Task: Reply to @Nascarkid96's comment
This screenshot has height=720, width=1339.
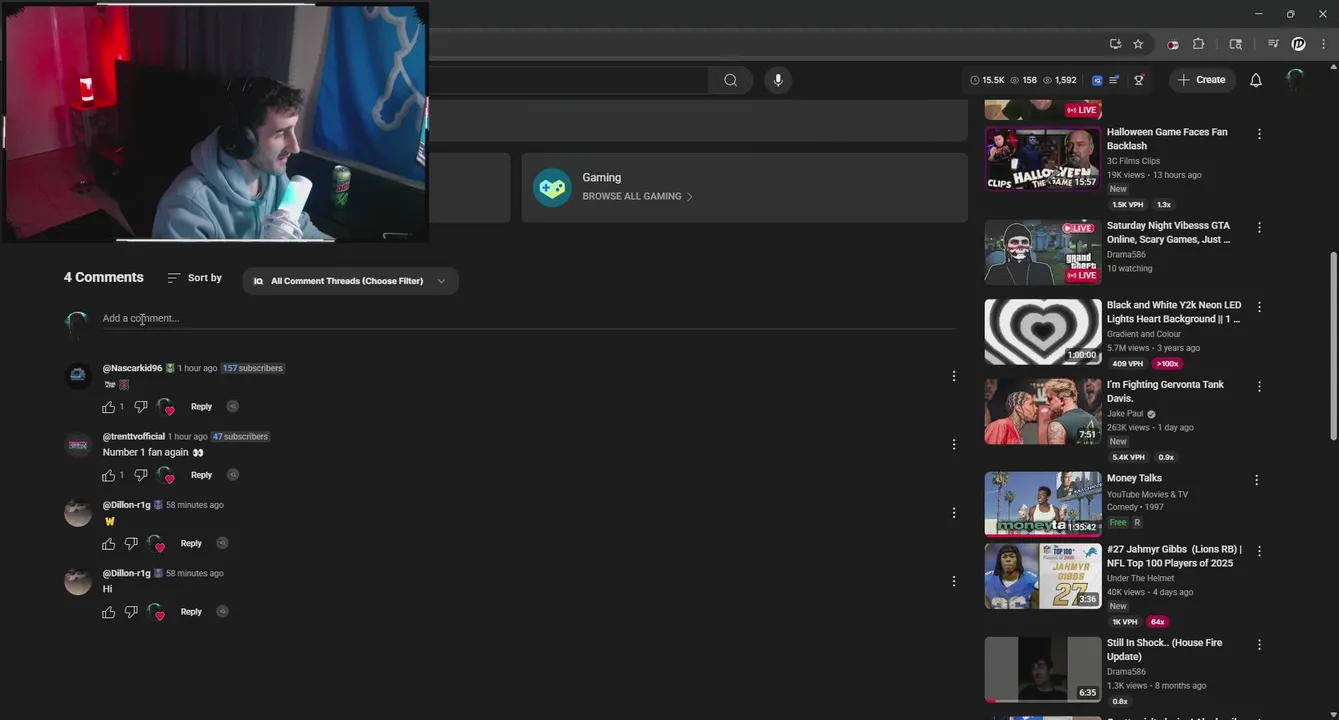Action: coord(201,407)
